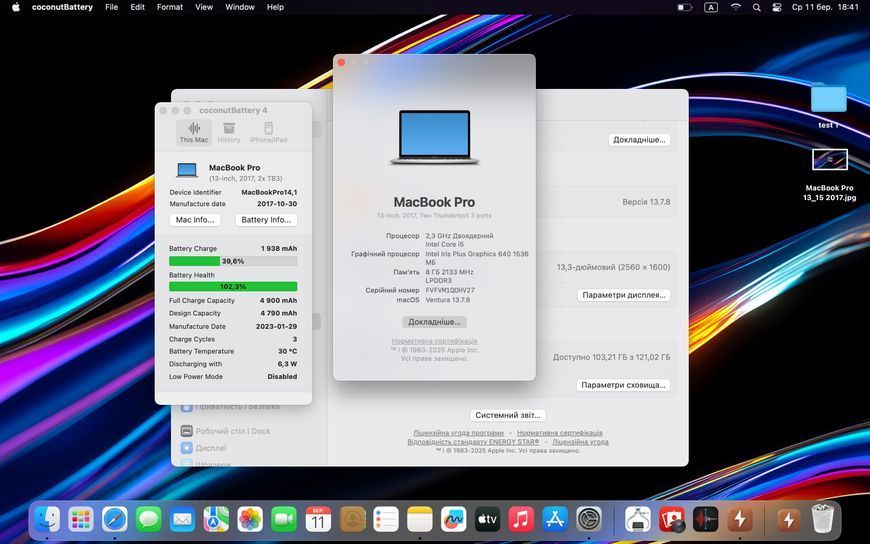Viewport: 870px width, 544px height.
Task: Click Device Identifier MacBookPro14,1 value
Action: click(x=269, y=193)
